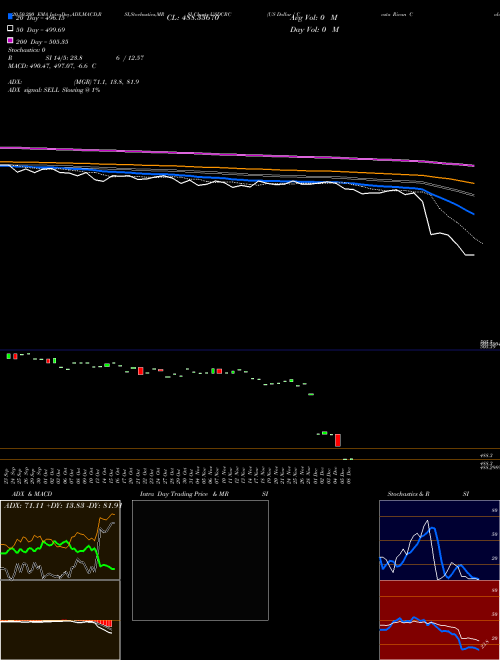Click the large red candlestick near 04 Dec
The image size is (500, 660).
pyautogui.click(x=338, y=440)
